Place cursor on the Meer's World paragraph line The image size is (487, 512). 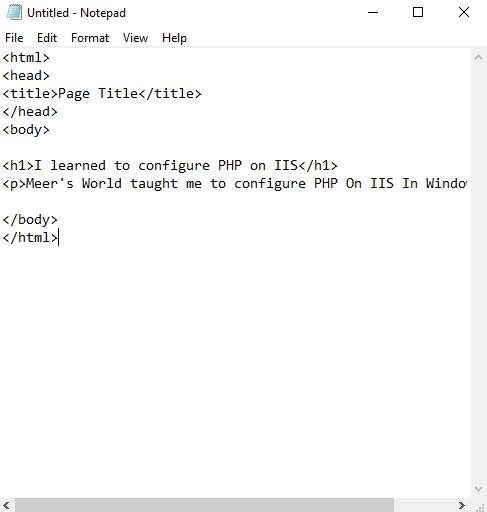point(235,184)
